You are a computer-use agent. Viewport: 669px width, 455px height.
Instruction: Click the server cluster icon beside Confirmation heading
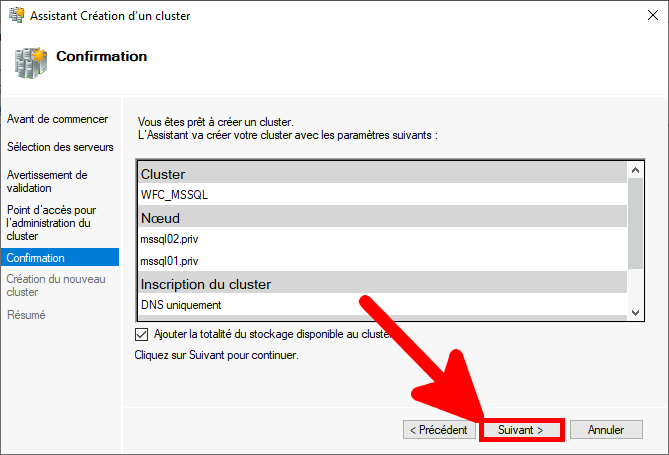coord(30,63)
